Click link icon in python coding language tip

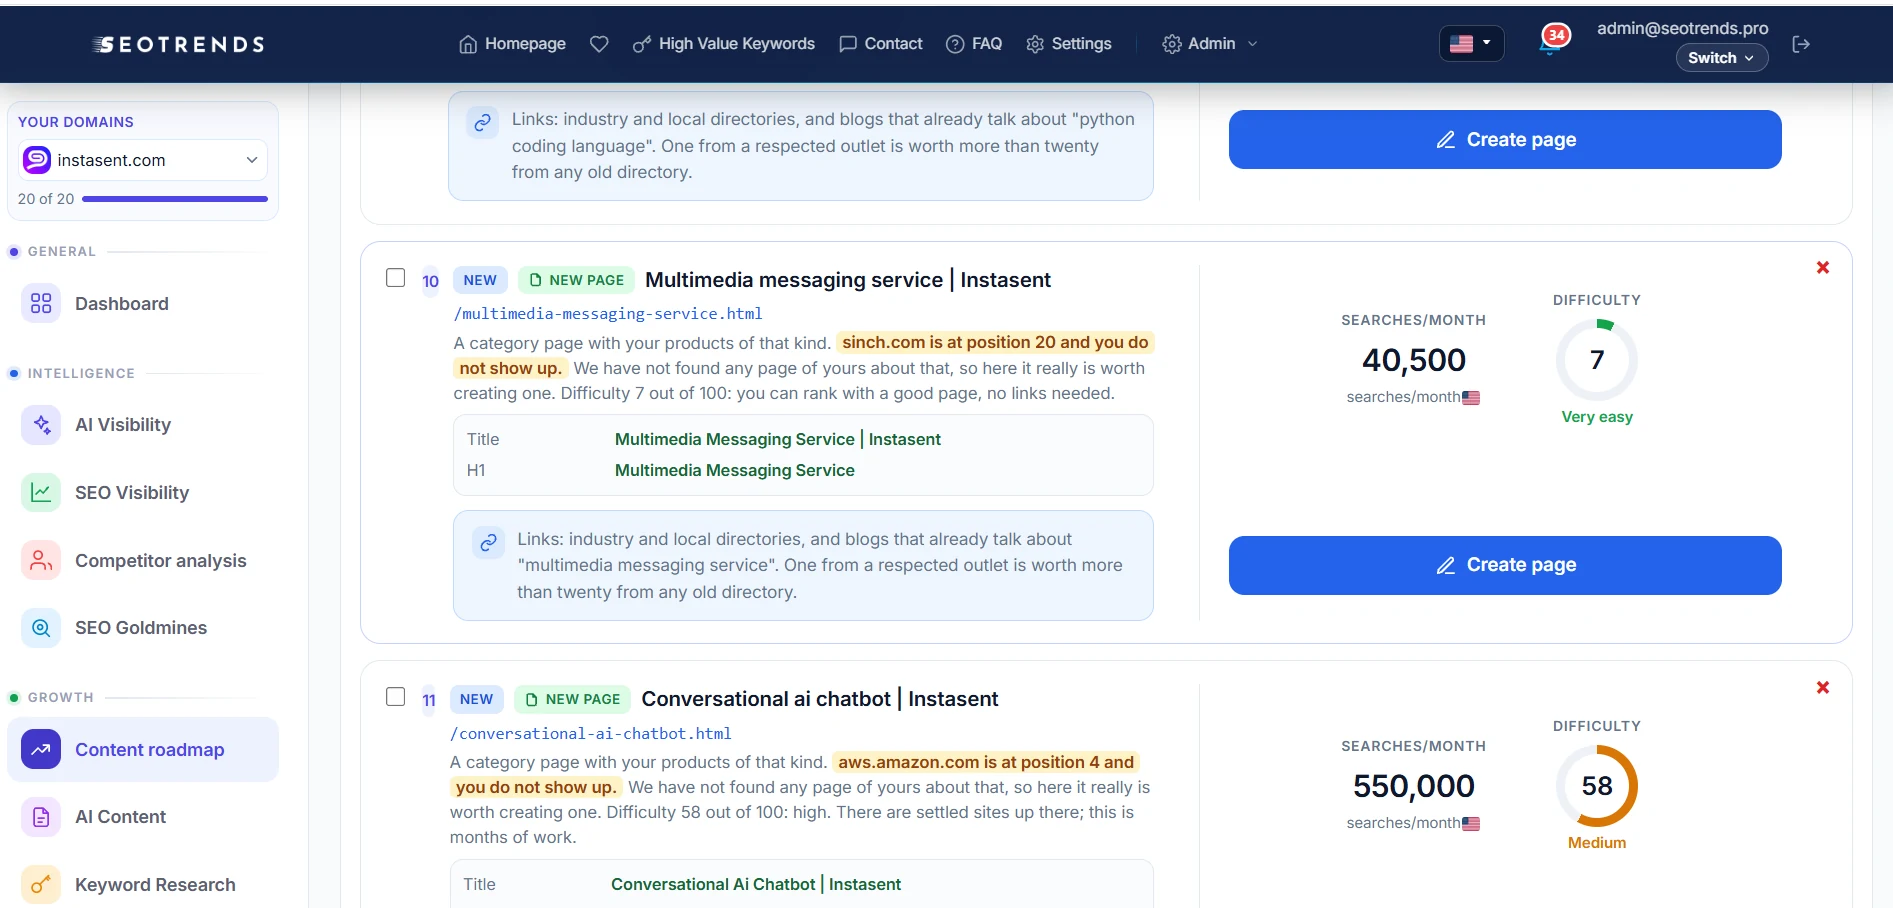coord(482,122)
